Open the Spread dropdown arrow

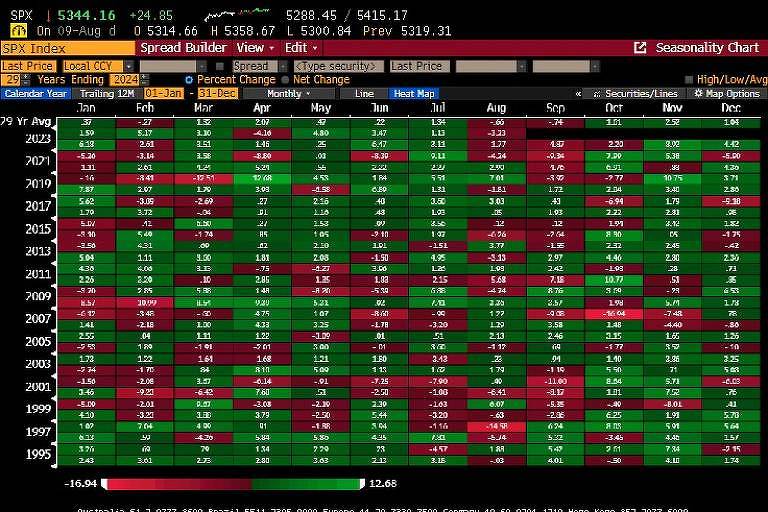(x=284, y=66)
